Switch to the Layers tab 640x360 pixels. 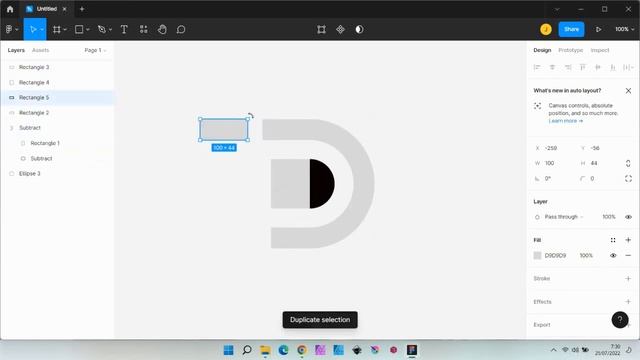tap(16, 50)
